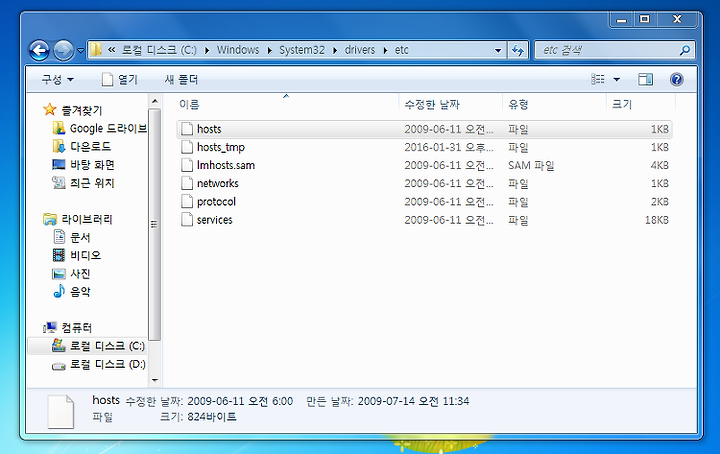Open 문서 documents library
Viewport: 720px width, 454px height.
(80, 237)
